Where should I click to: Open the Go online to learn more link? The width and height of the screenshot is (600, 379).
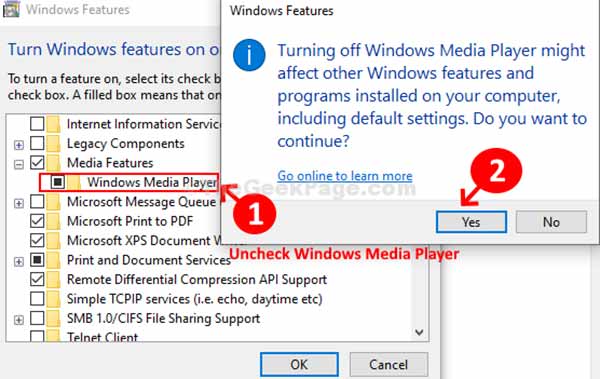point(345,176)
